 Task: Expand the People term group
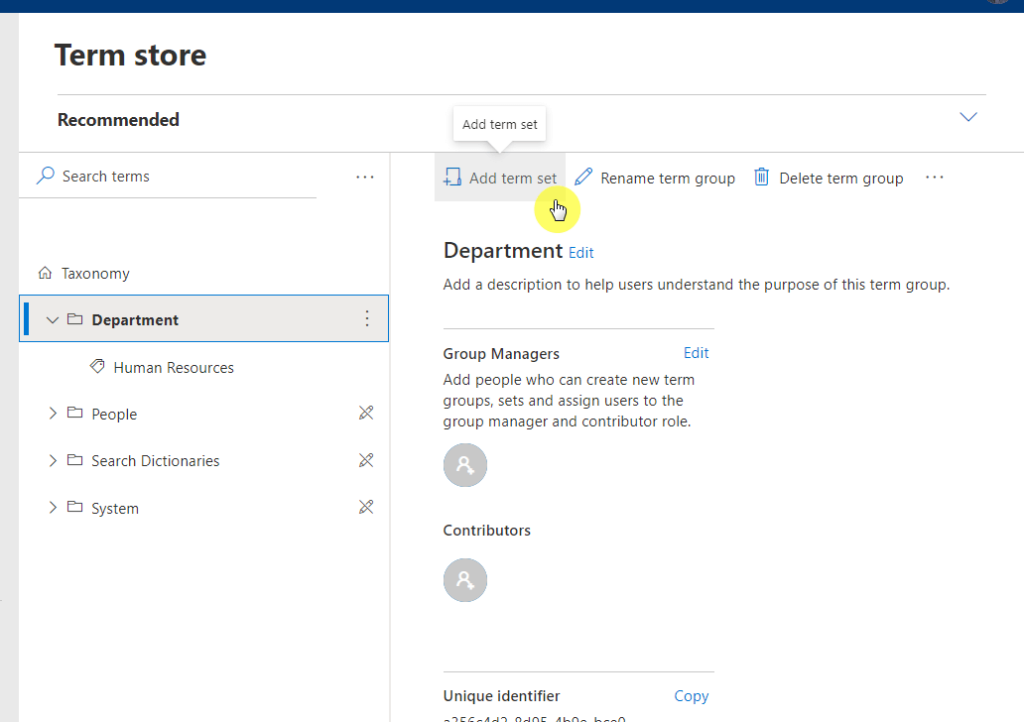[53, 413]
